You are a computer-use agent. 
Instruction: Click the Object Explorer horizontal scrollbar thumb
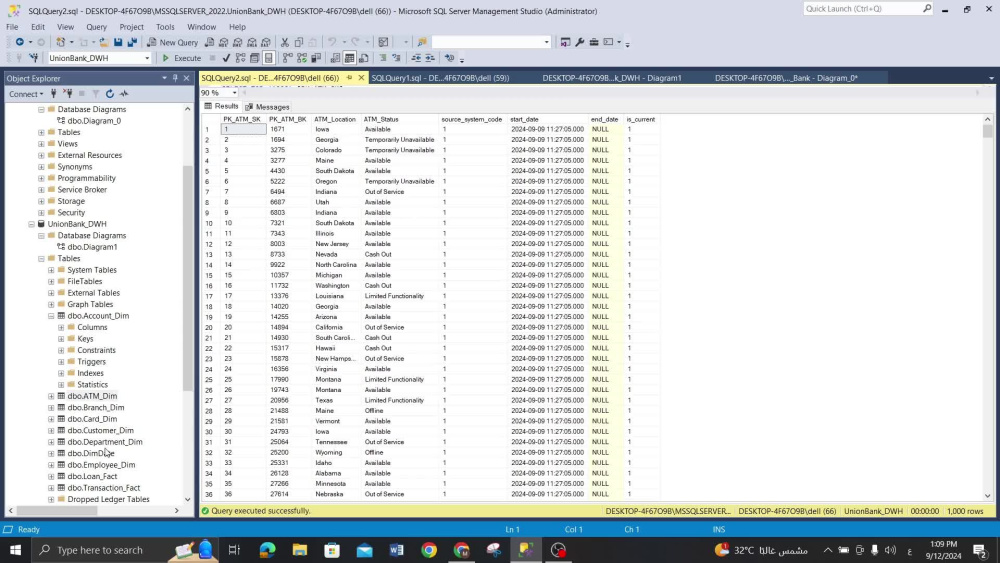pyautogui.click(x=57, y=511)
